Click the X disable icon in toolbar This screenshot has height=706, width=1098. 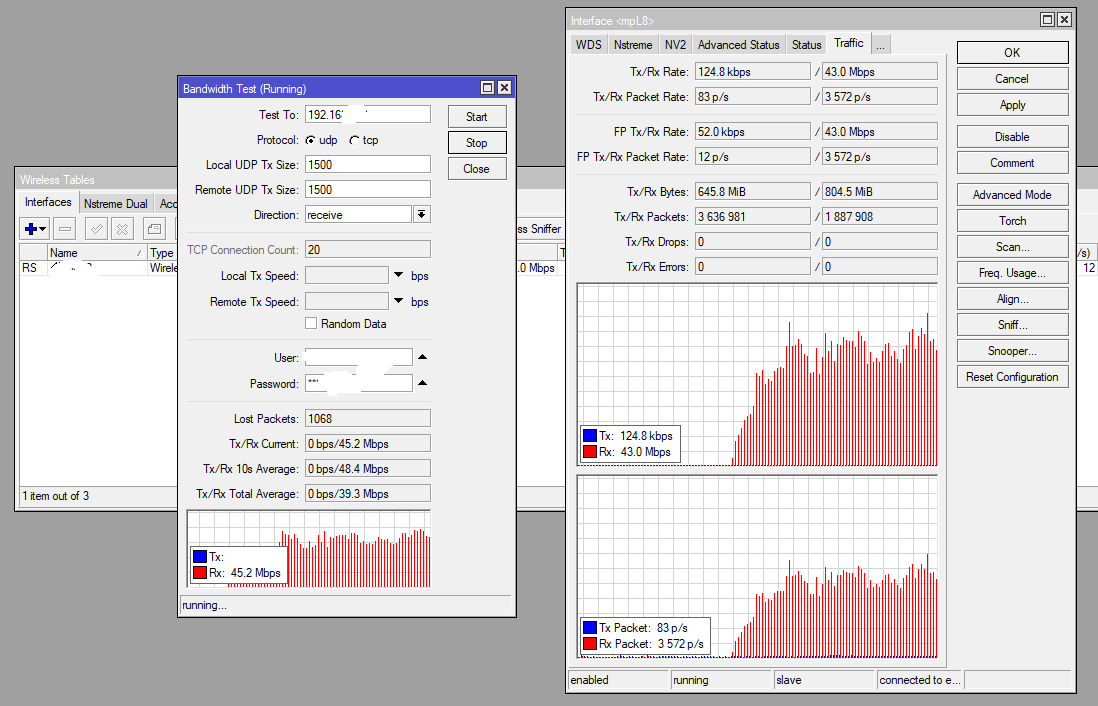pyautogui.click(x=122, y=229)
